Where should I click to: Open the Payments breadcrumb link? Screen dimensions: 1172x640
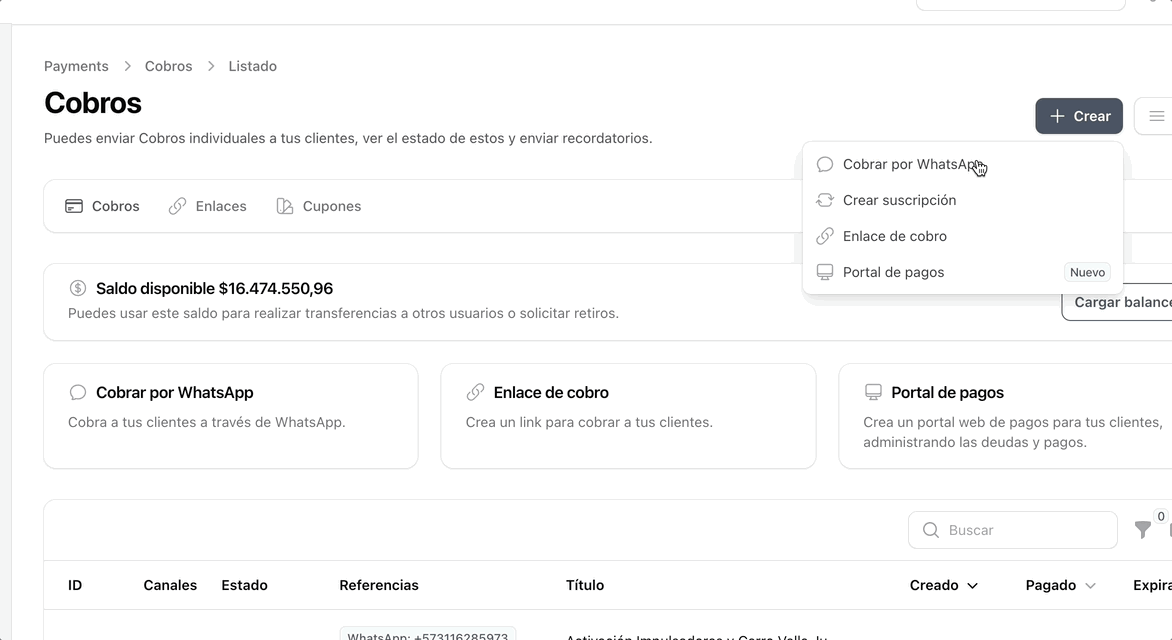point(76,65)
